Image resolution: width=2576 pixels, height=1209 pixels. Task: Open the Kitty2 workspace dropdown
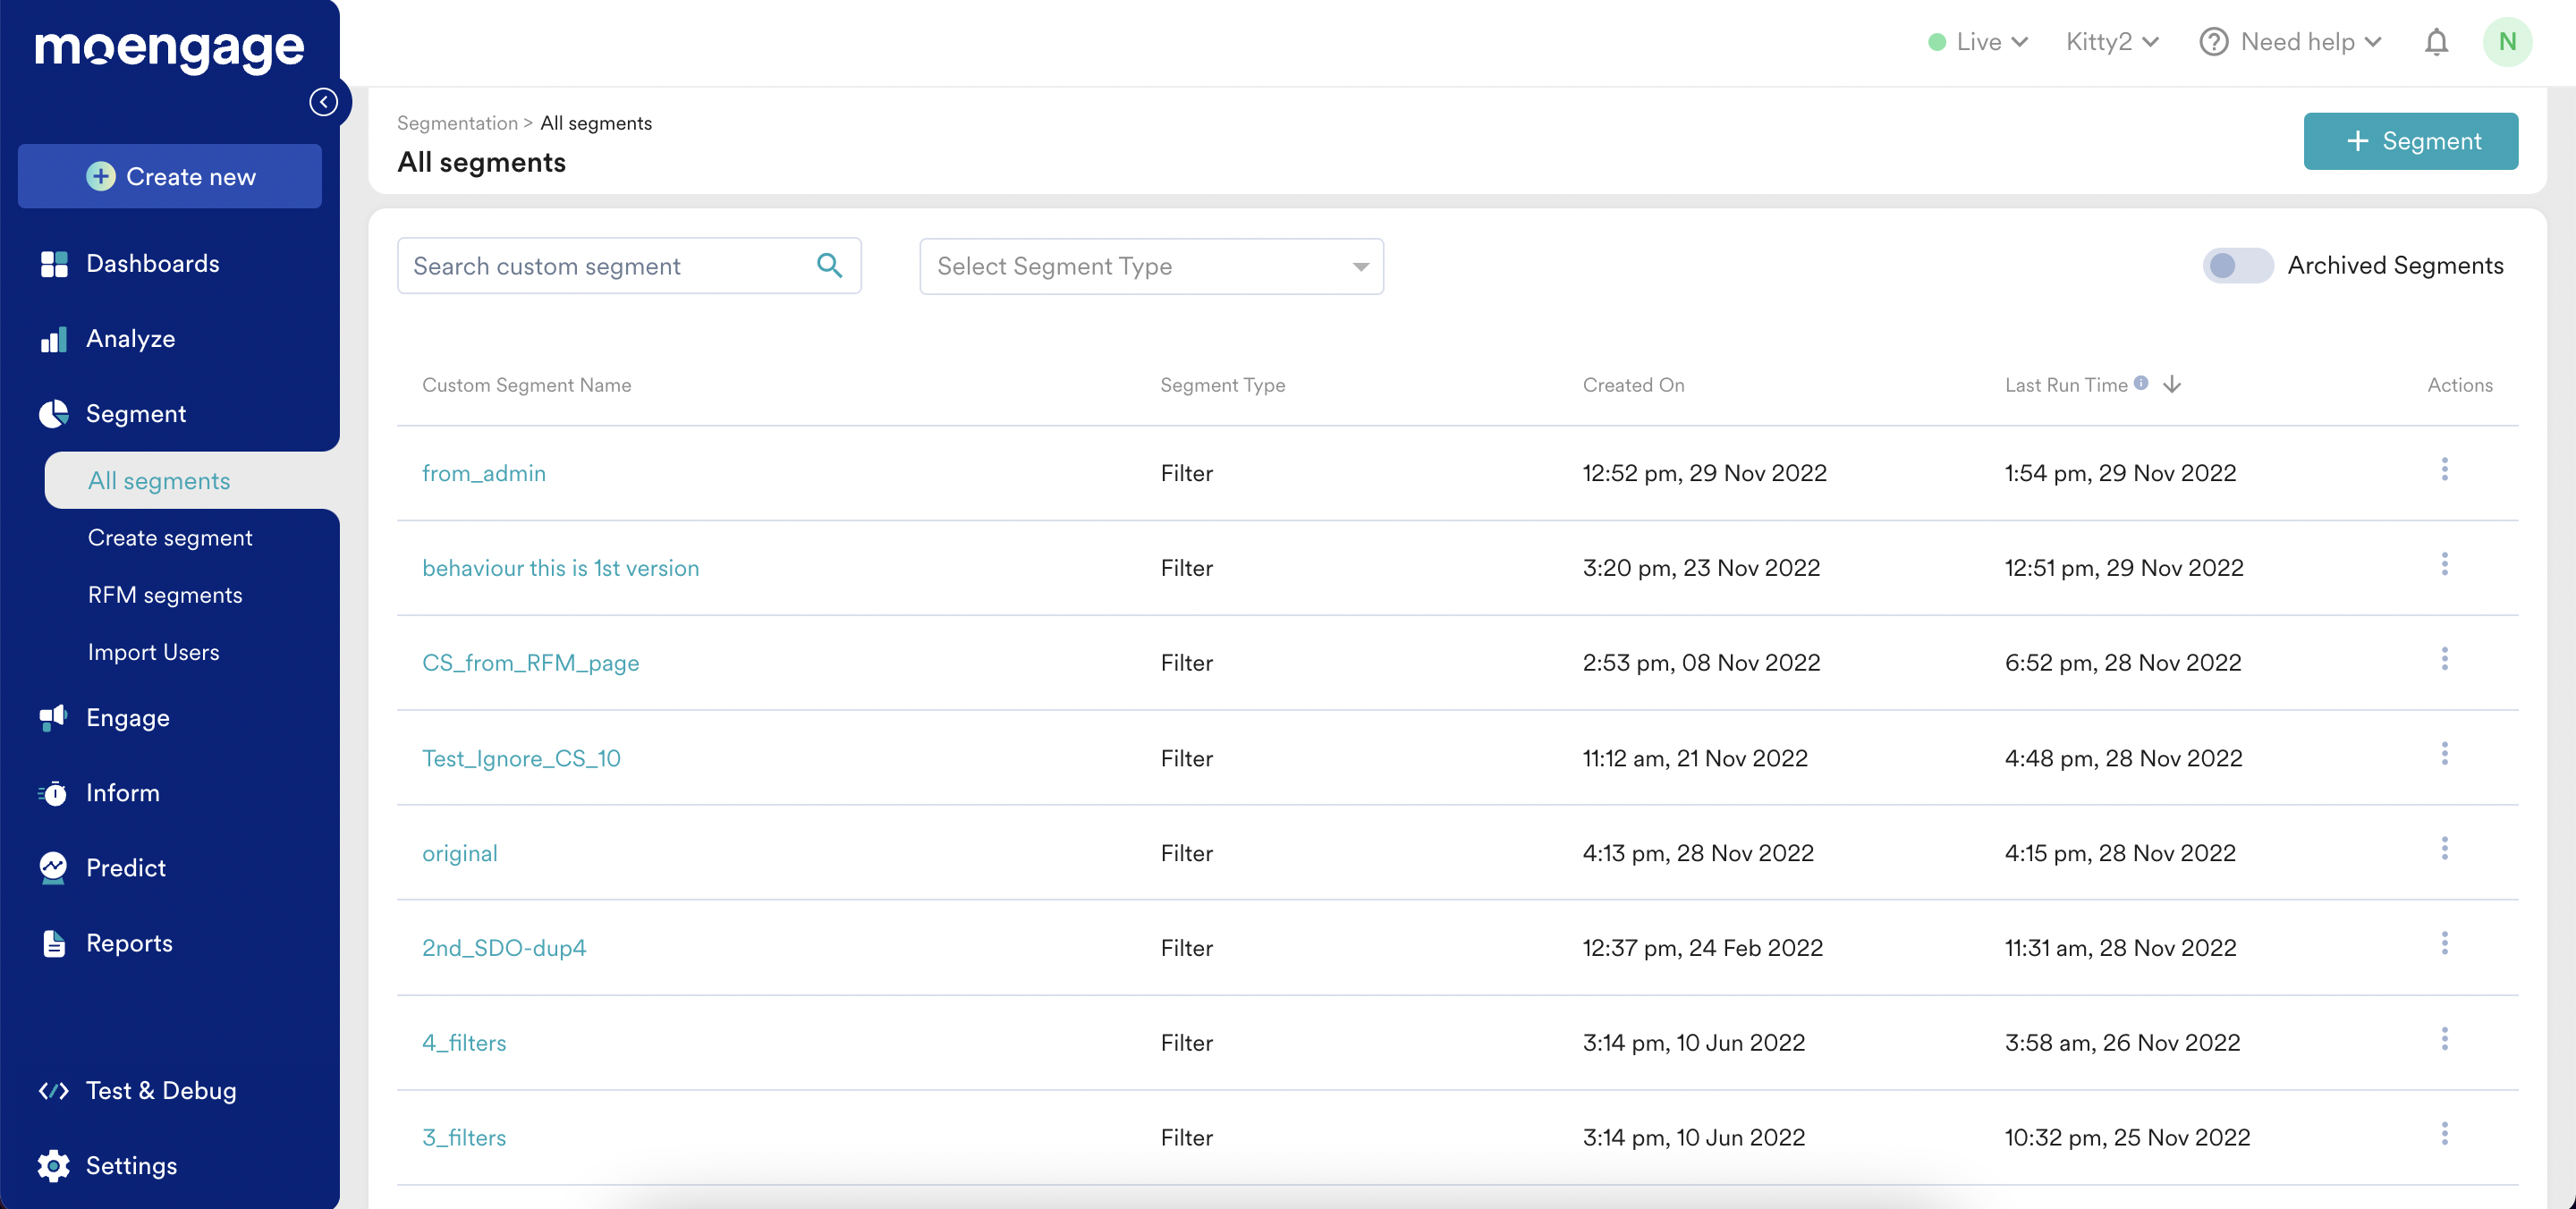coord(2110,41)
